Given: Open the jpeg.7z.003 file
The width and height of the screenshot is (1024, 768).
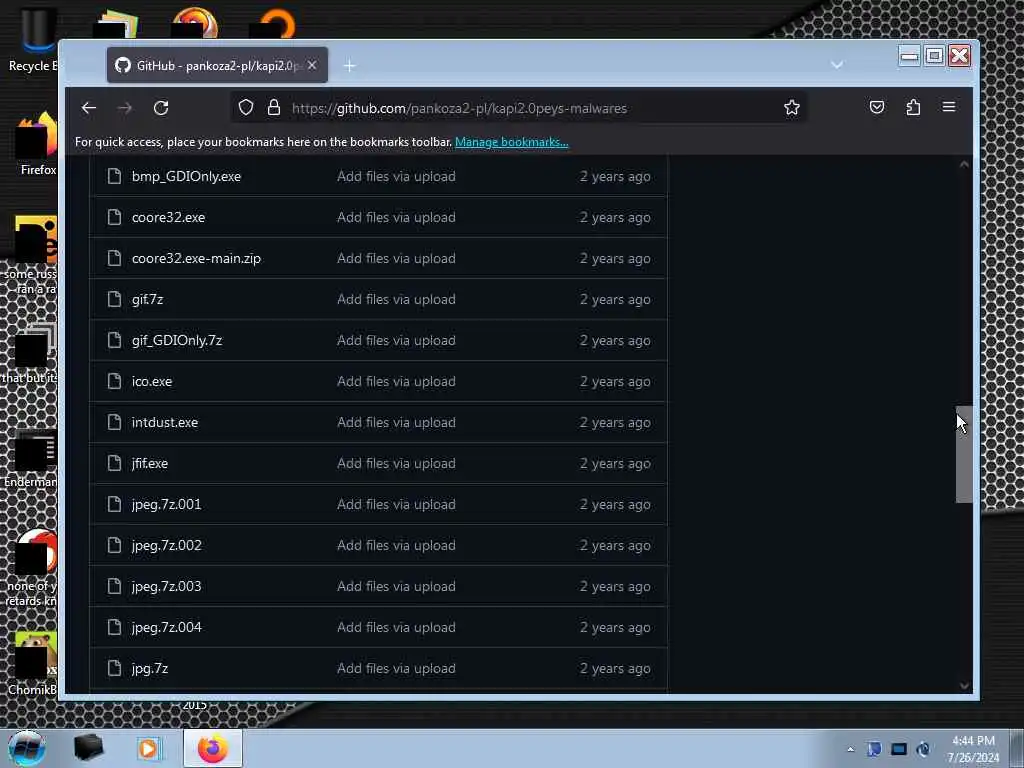Looking at the screenshot, I should (167, 586).
